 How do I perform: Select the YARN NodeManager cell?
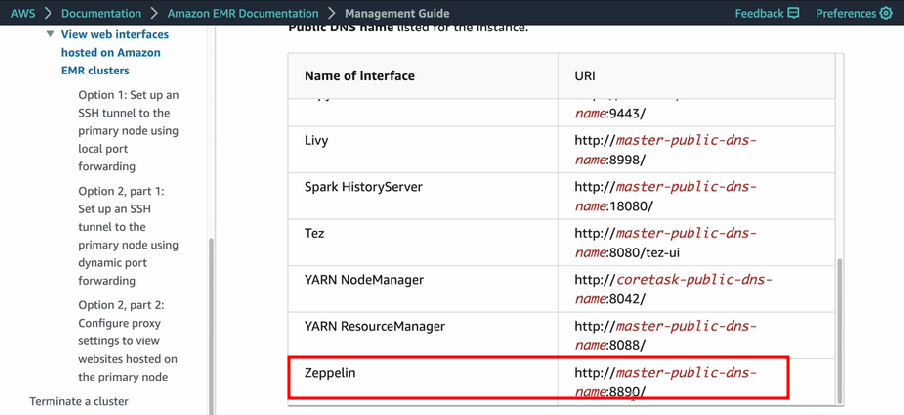pyautogui.click(x=423, y=288)
